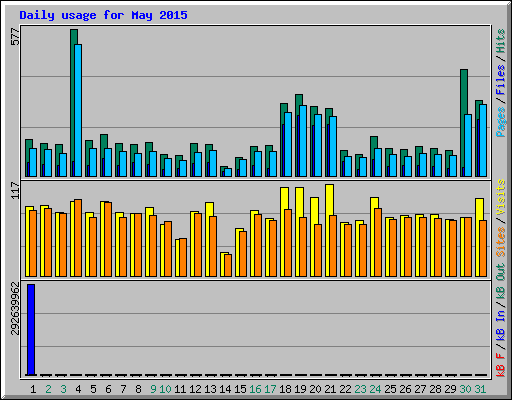
Task: Click the day '4' axis label
Action: pyautogui.click(x=78, y=389)
